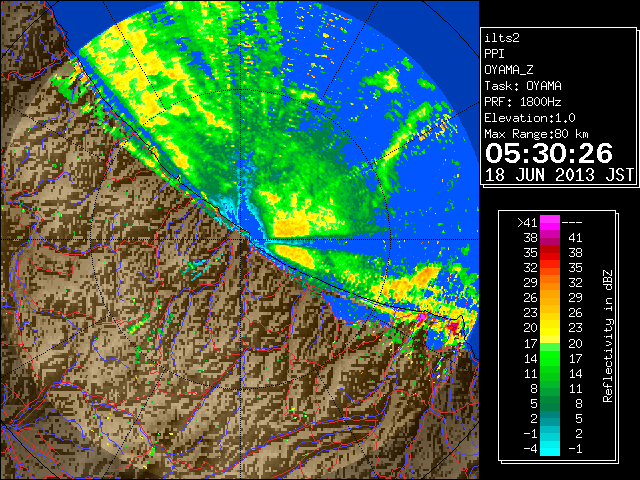Click the orange 29–32 dBZ legend swatch
This screenshot has height=480, width=640.
[x=550, y=283]
